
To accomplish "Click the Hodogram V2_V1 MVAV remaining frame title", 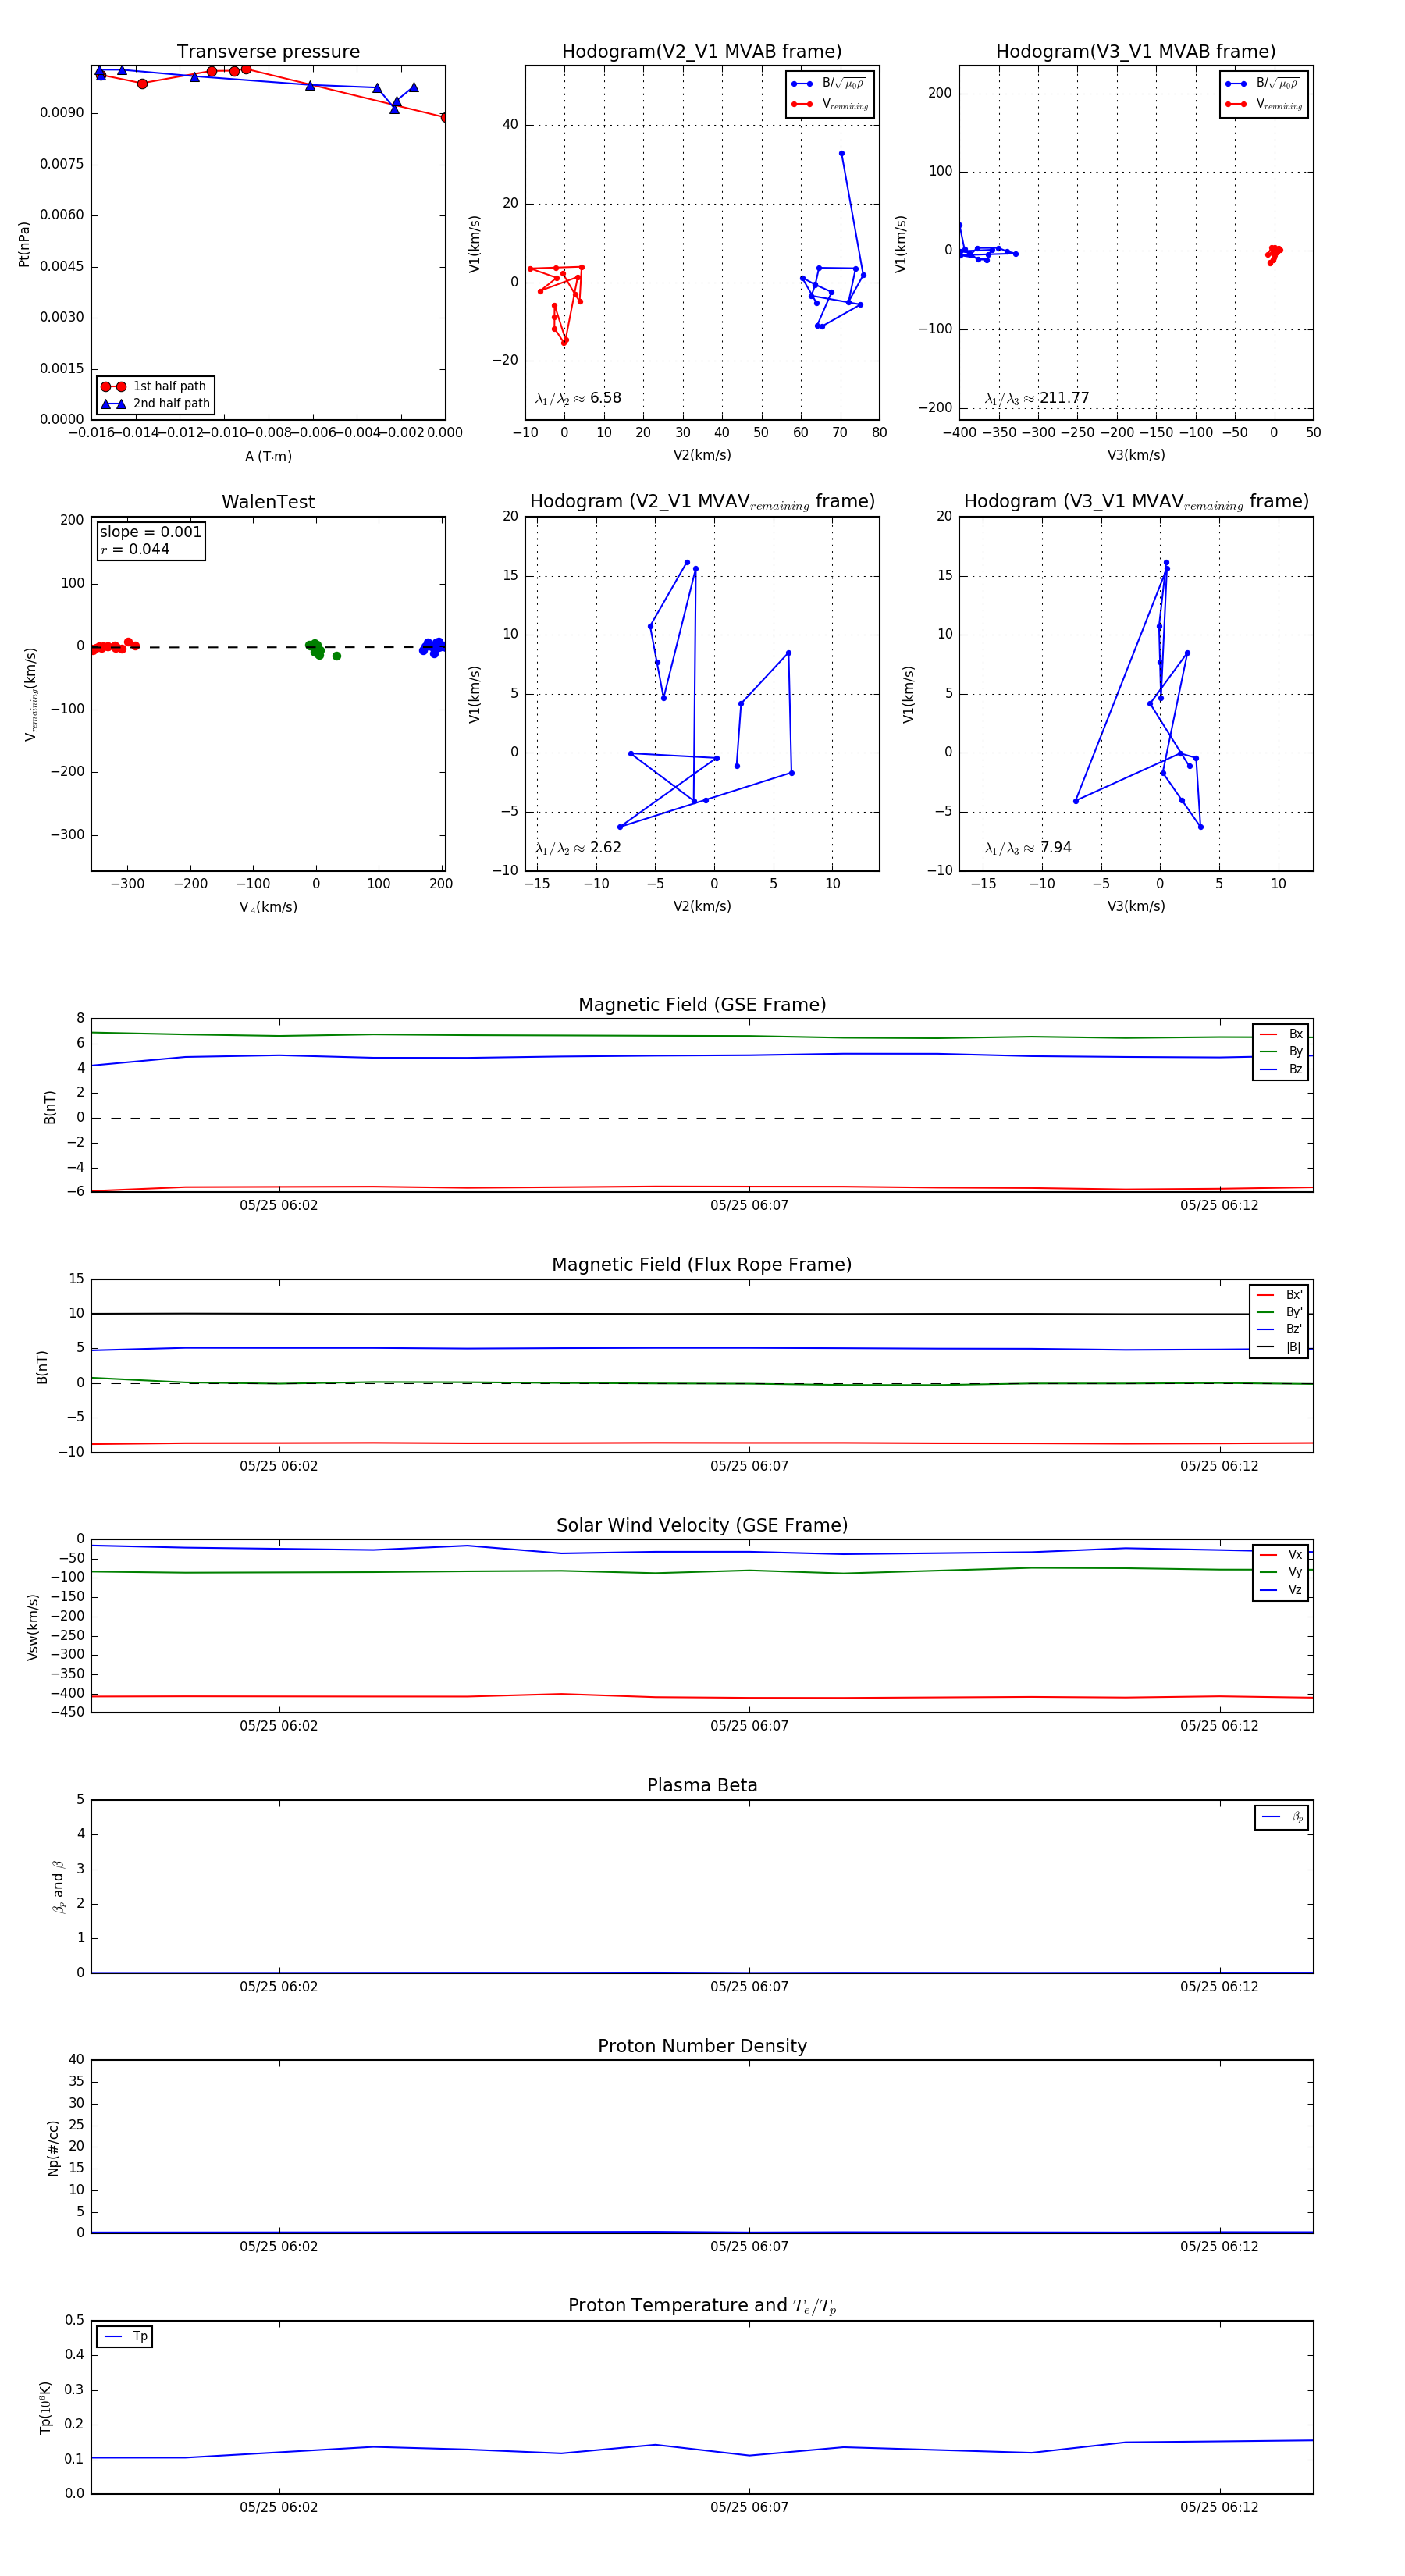I will point(702,502).
